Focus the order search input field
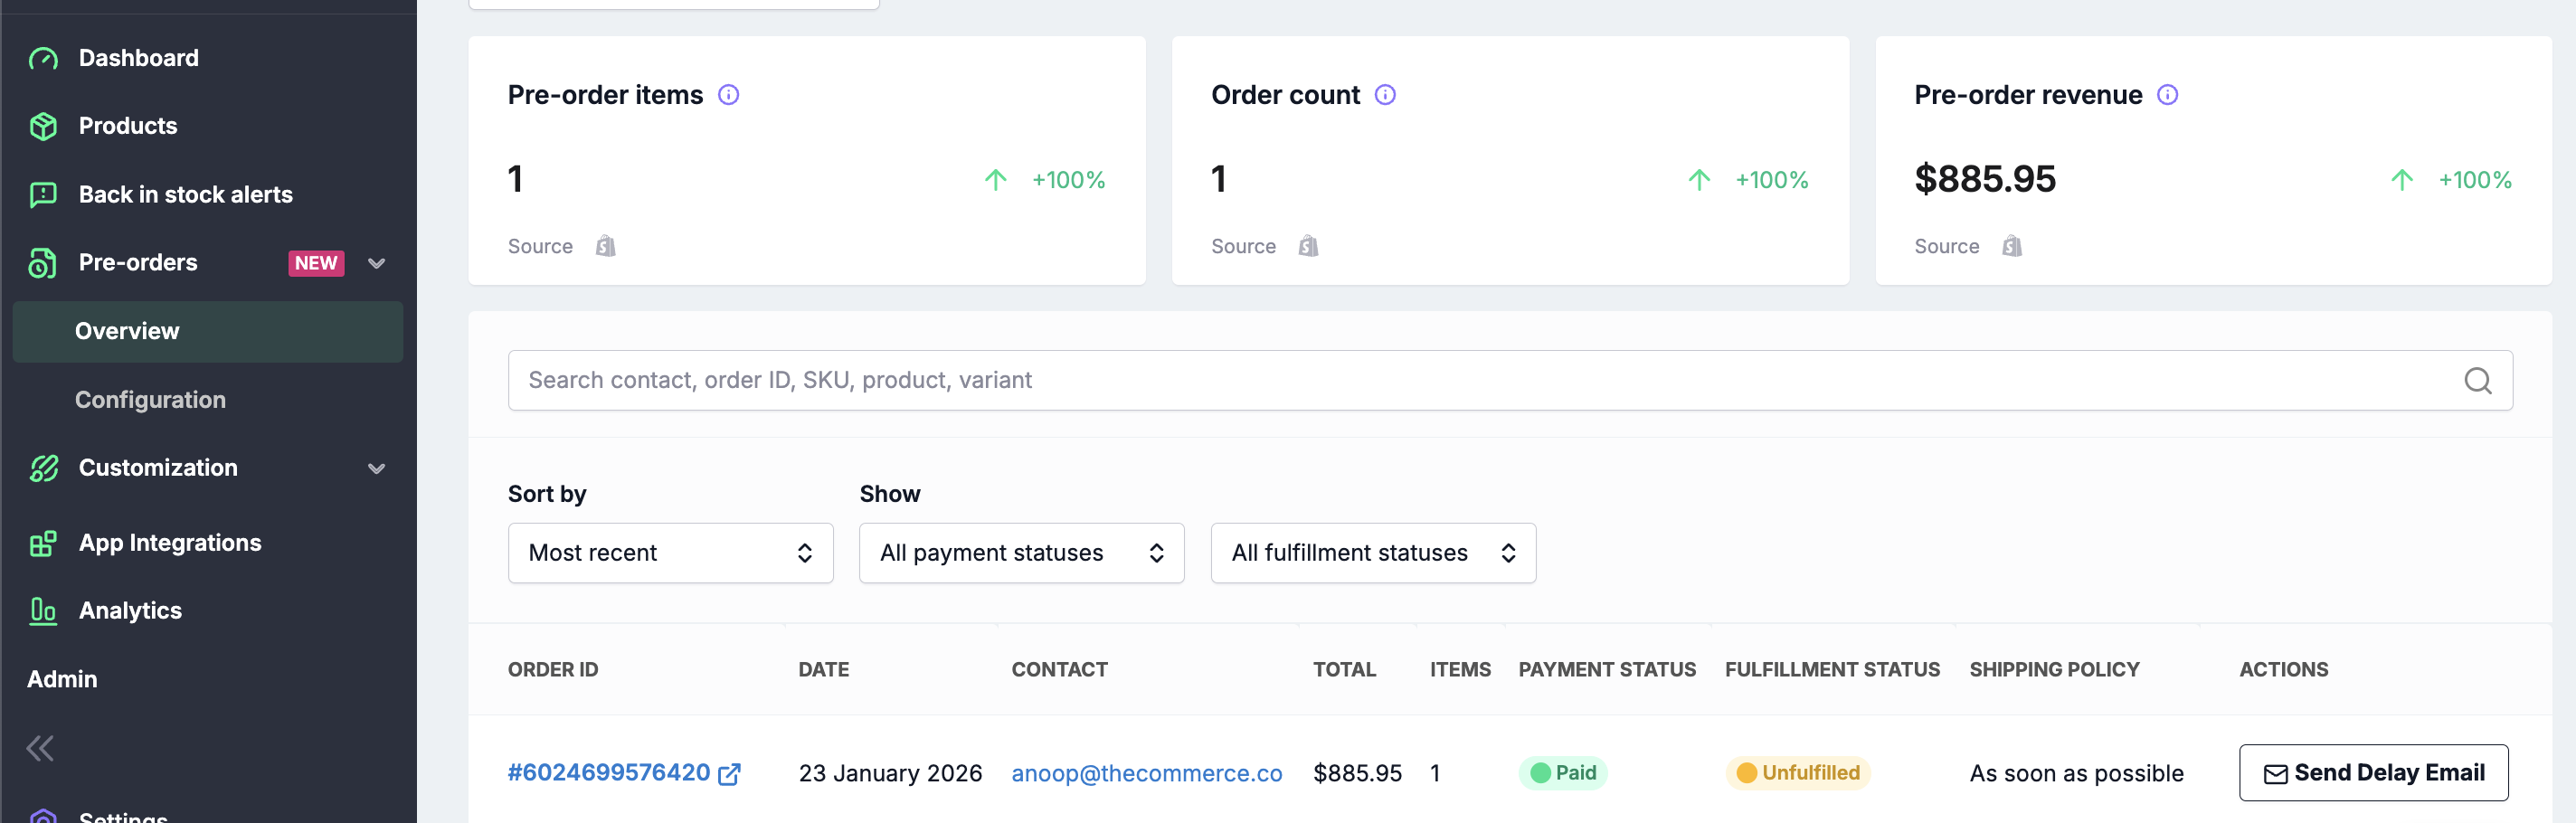This screenshot has height=823, width=2576. (x=1480, y=380)
